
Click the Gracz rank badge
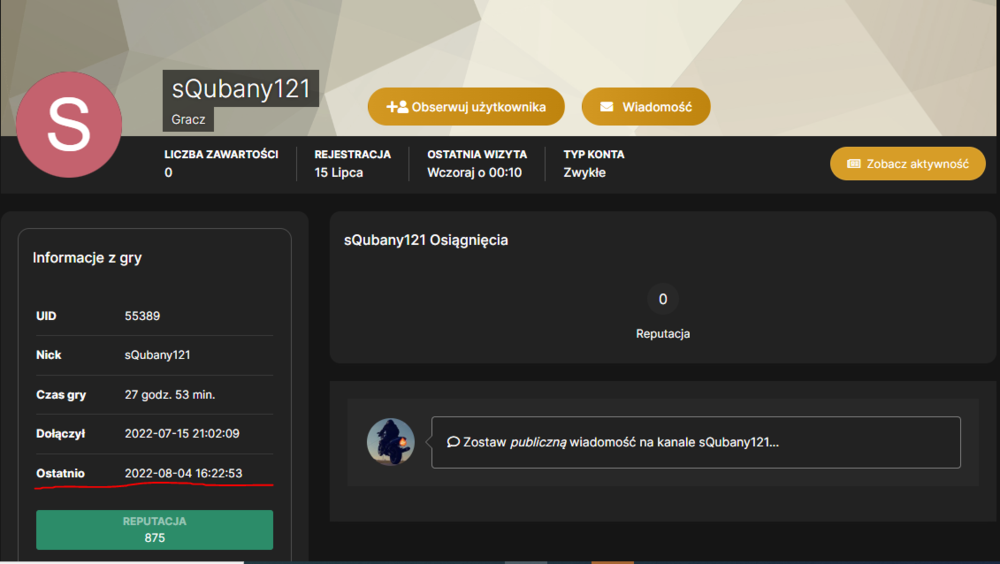tap(188, 119)
